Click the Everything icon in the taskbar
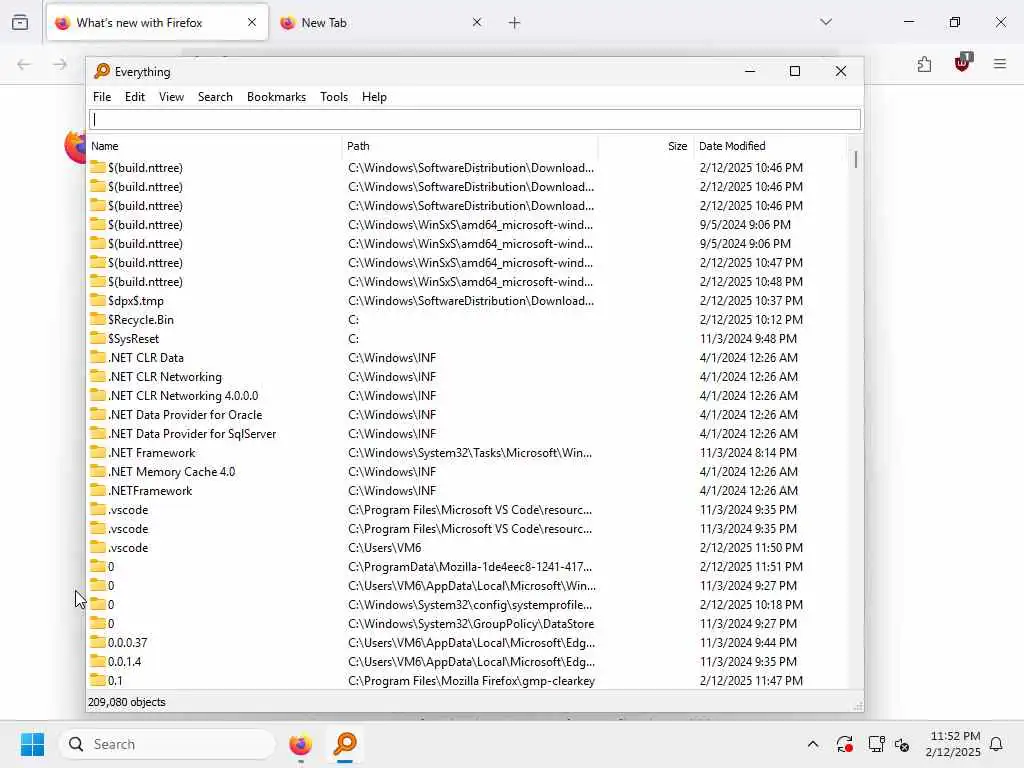Viewport: 1024px width, 768px height. [x=345, y=744]
